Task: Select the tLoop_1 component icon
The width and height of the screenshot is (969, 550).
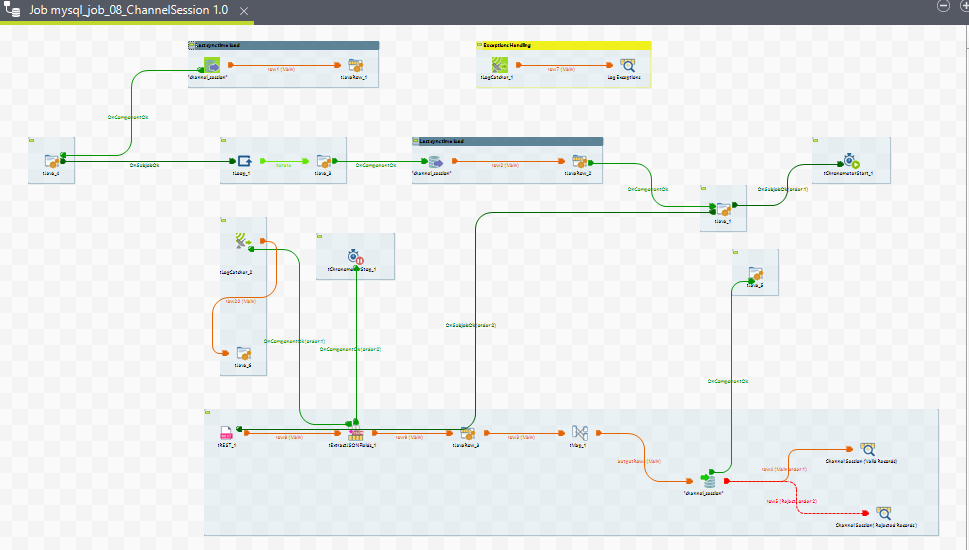Action: 244,161
